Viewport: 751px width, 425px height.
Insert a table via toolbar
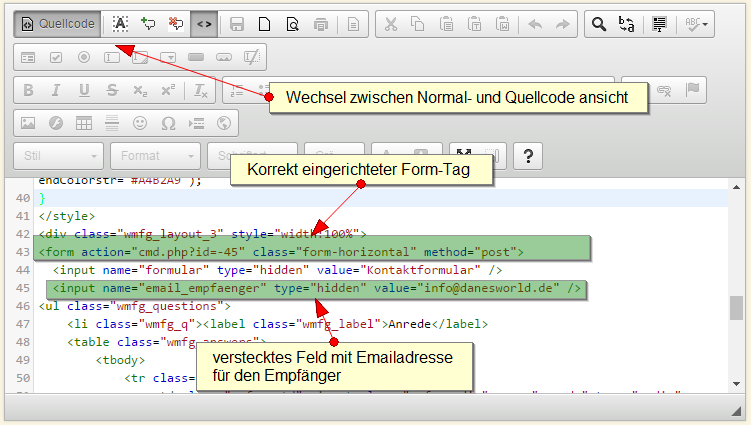pyautogui.click(x=84, y=123)
